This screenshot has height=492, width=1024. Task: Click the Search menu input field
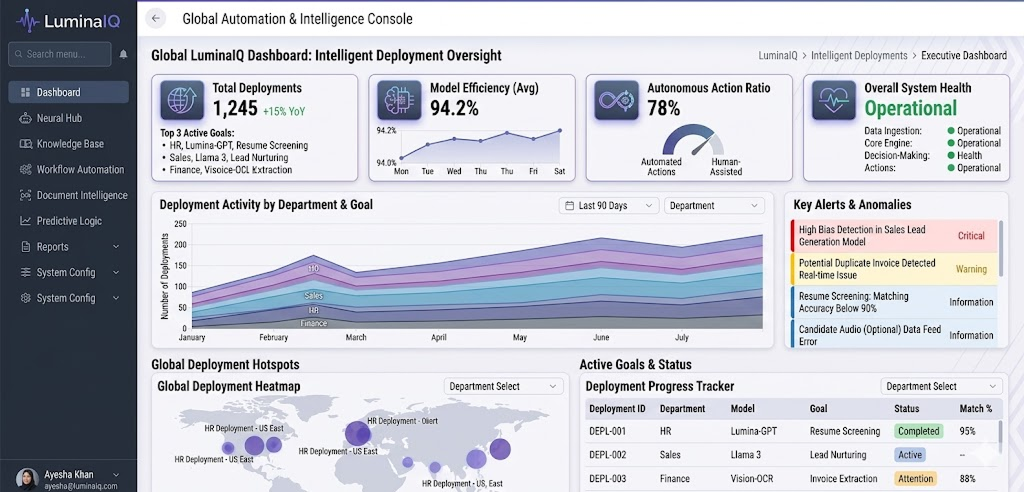click(x=60, y=54)
